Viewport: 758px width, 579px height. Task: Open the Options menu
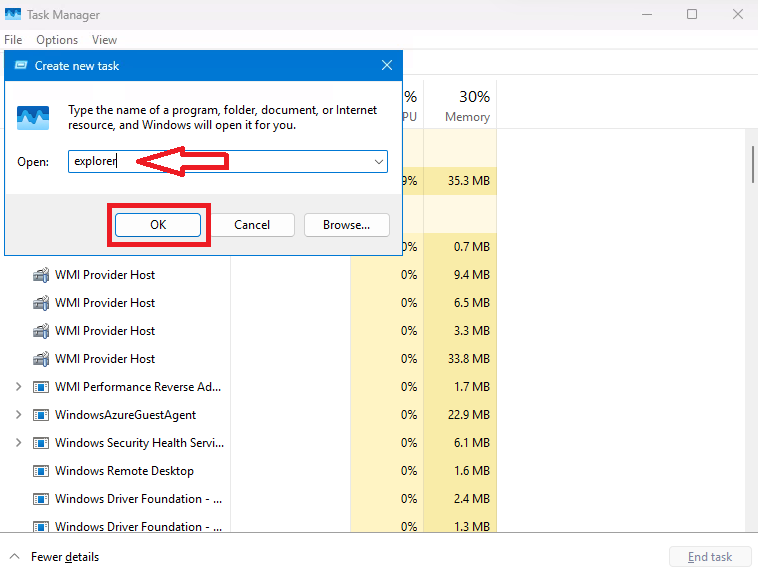coord(57,40)
